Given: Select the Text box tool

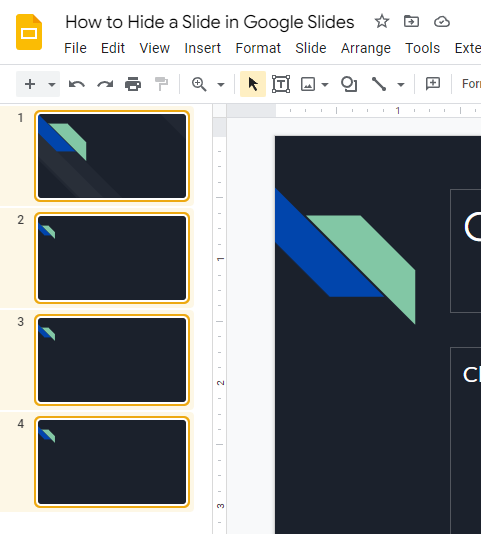Looking at the screenshot, I should (281, 84).
